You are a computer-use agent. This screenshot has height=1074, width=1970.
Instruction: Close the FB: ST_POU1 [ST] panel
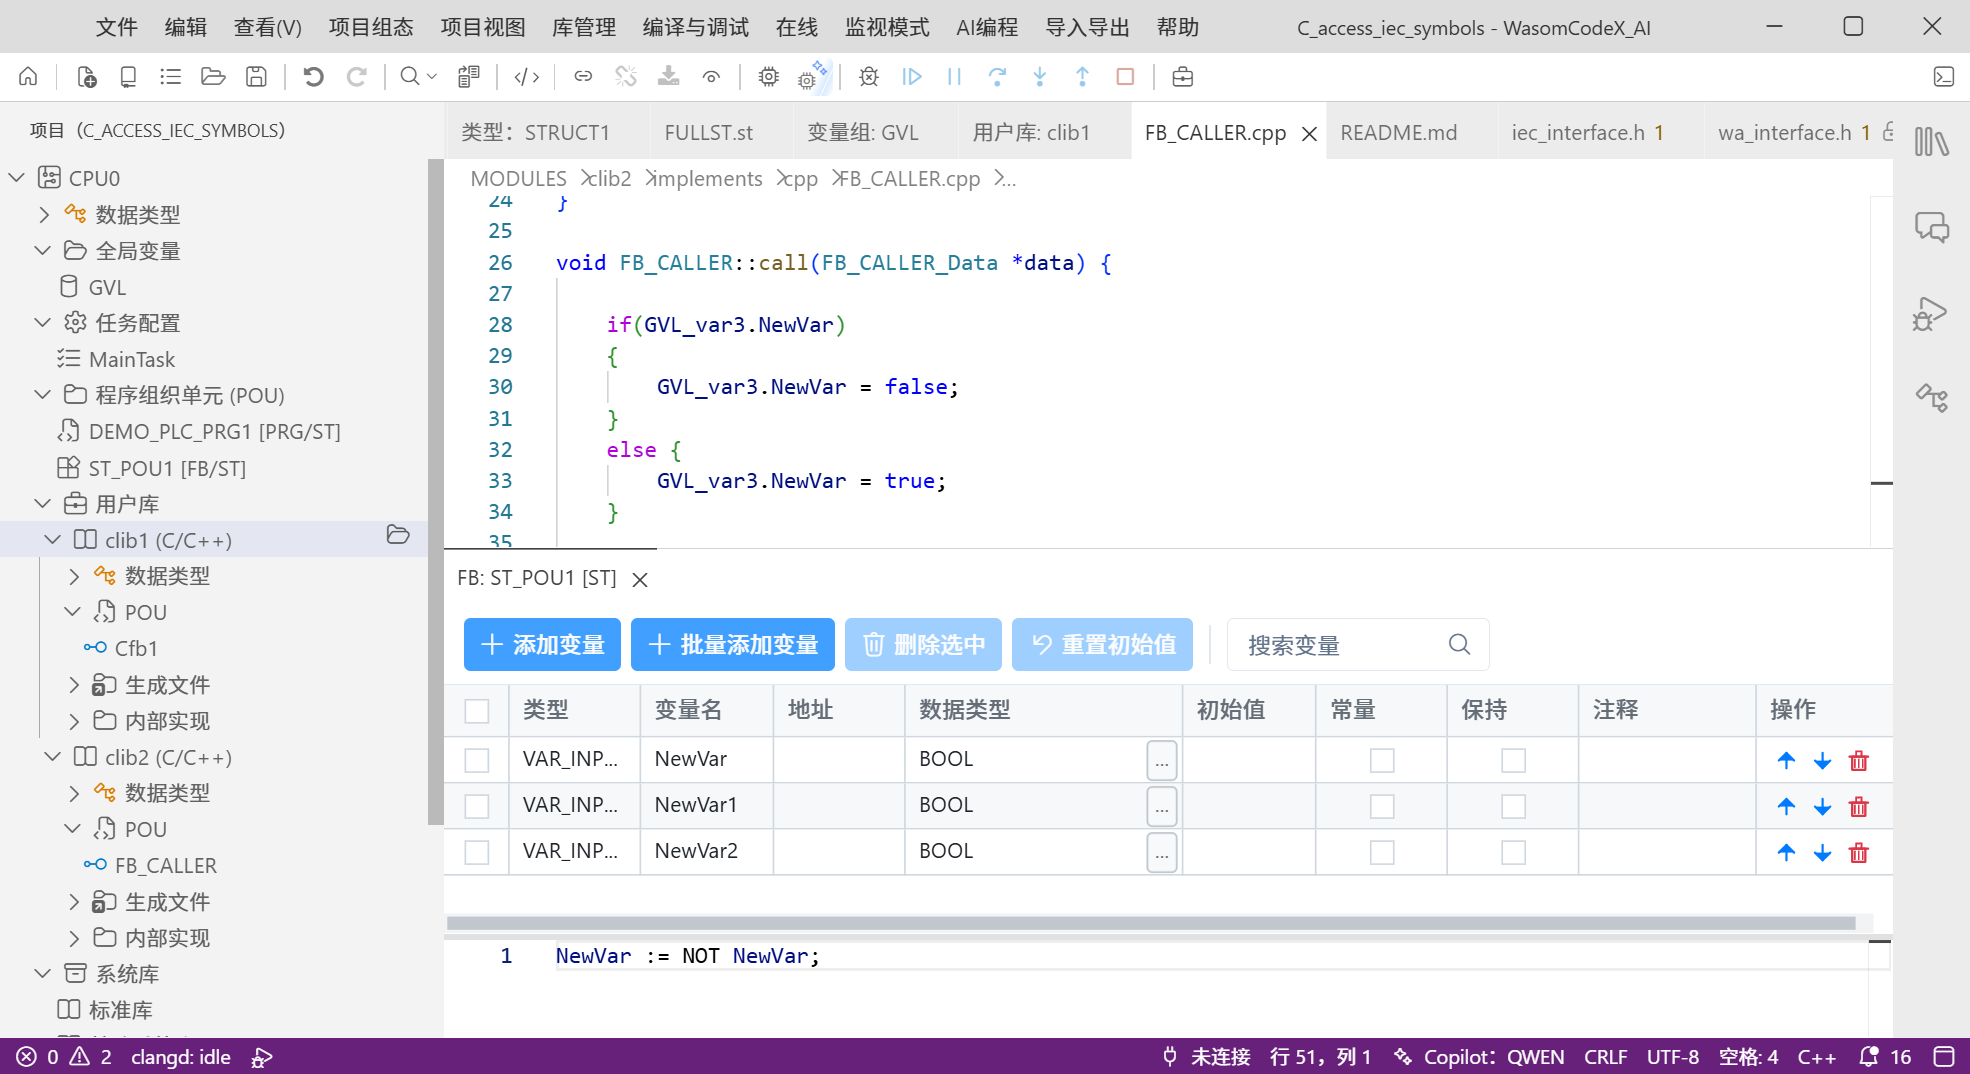[641, 579]
